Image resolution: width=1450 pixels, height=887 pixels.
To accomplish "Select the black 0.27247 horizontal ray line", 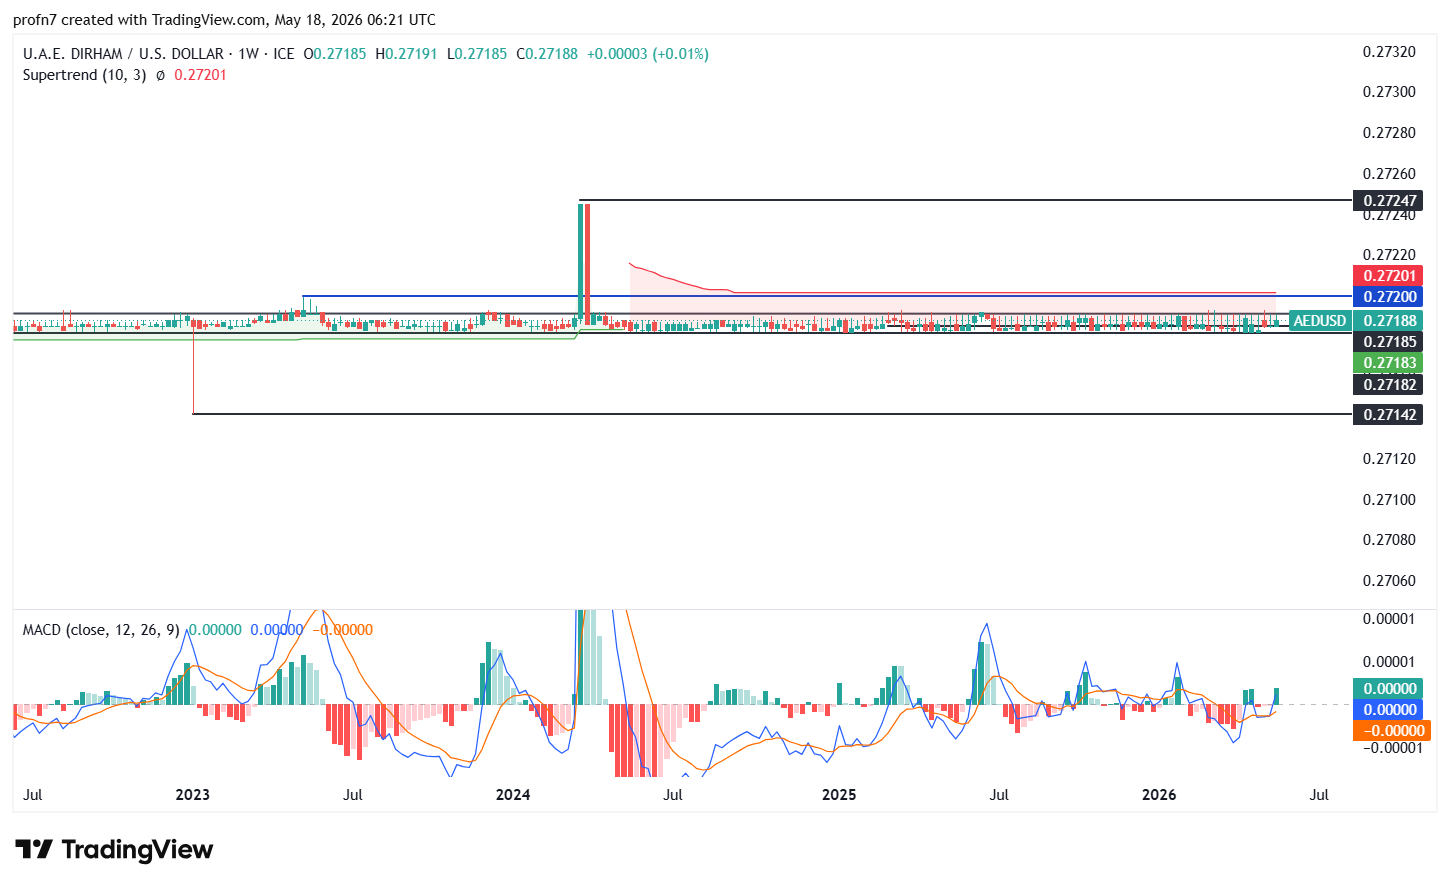I will coord(965,201).
